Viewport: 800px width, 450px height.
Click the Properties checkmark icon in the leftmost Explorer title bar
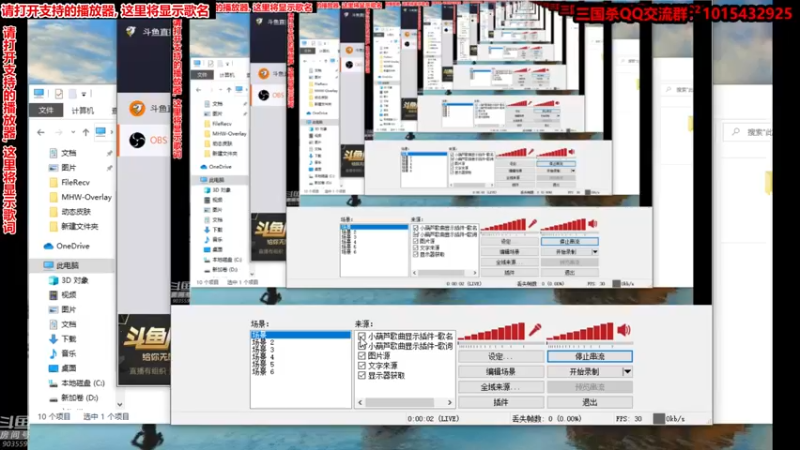click(59, 93)
